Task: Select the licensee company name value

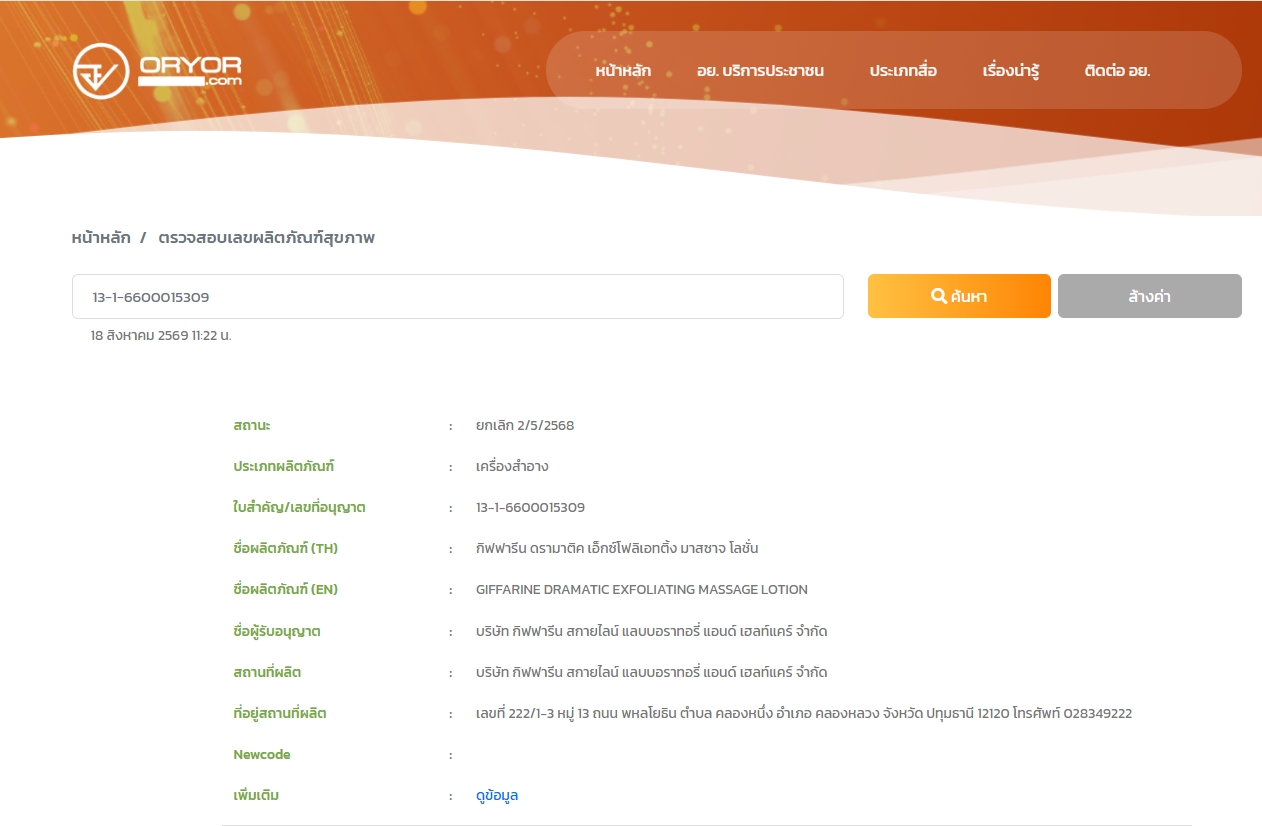Action: coord(651,631)
